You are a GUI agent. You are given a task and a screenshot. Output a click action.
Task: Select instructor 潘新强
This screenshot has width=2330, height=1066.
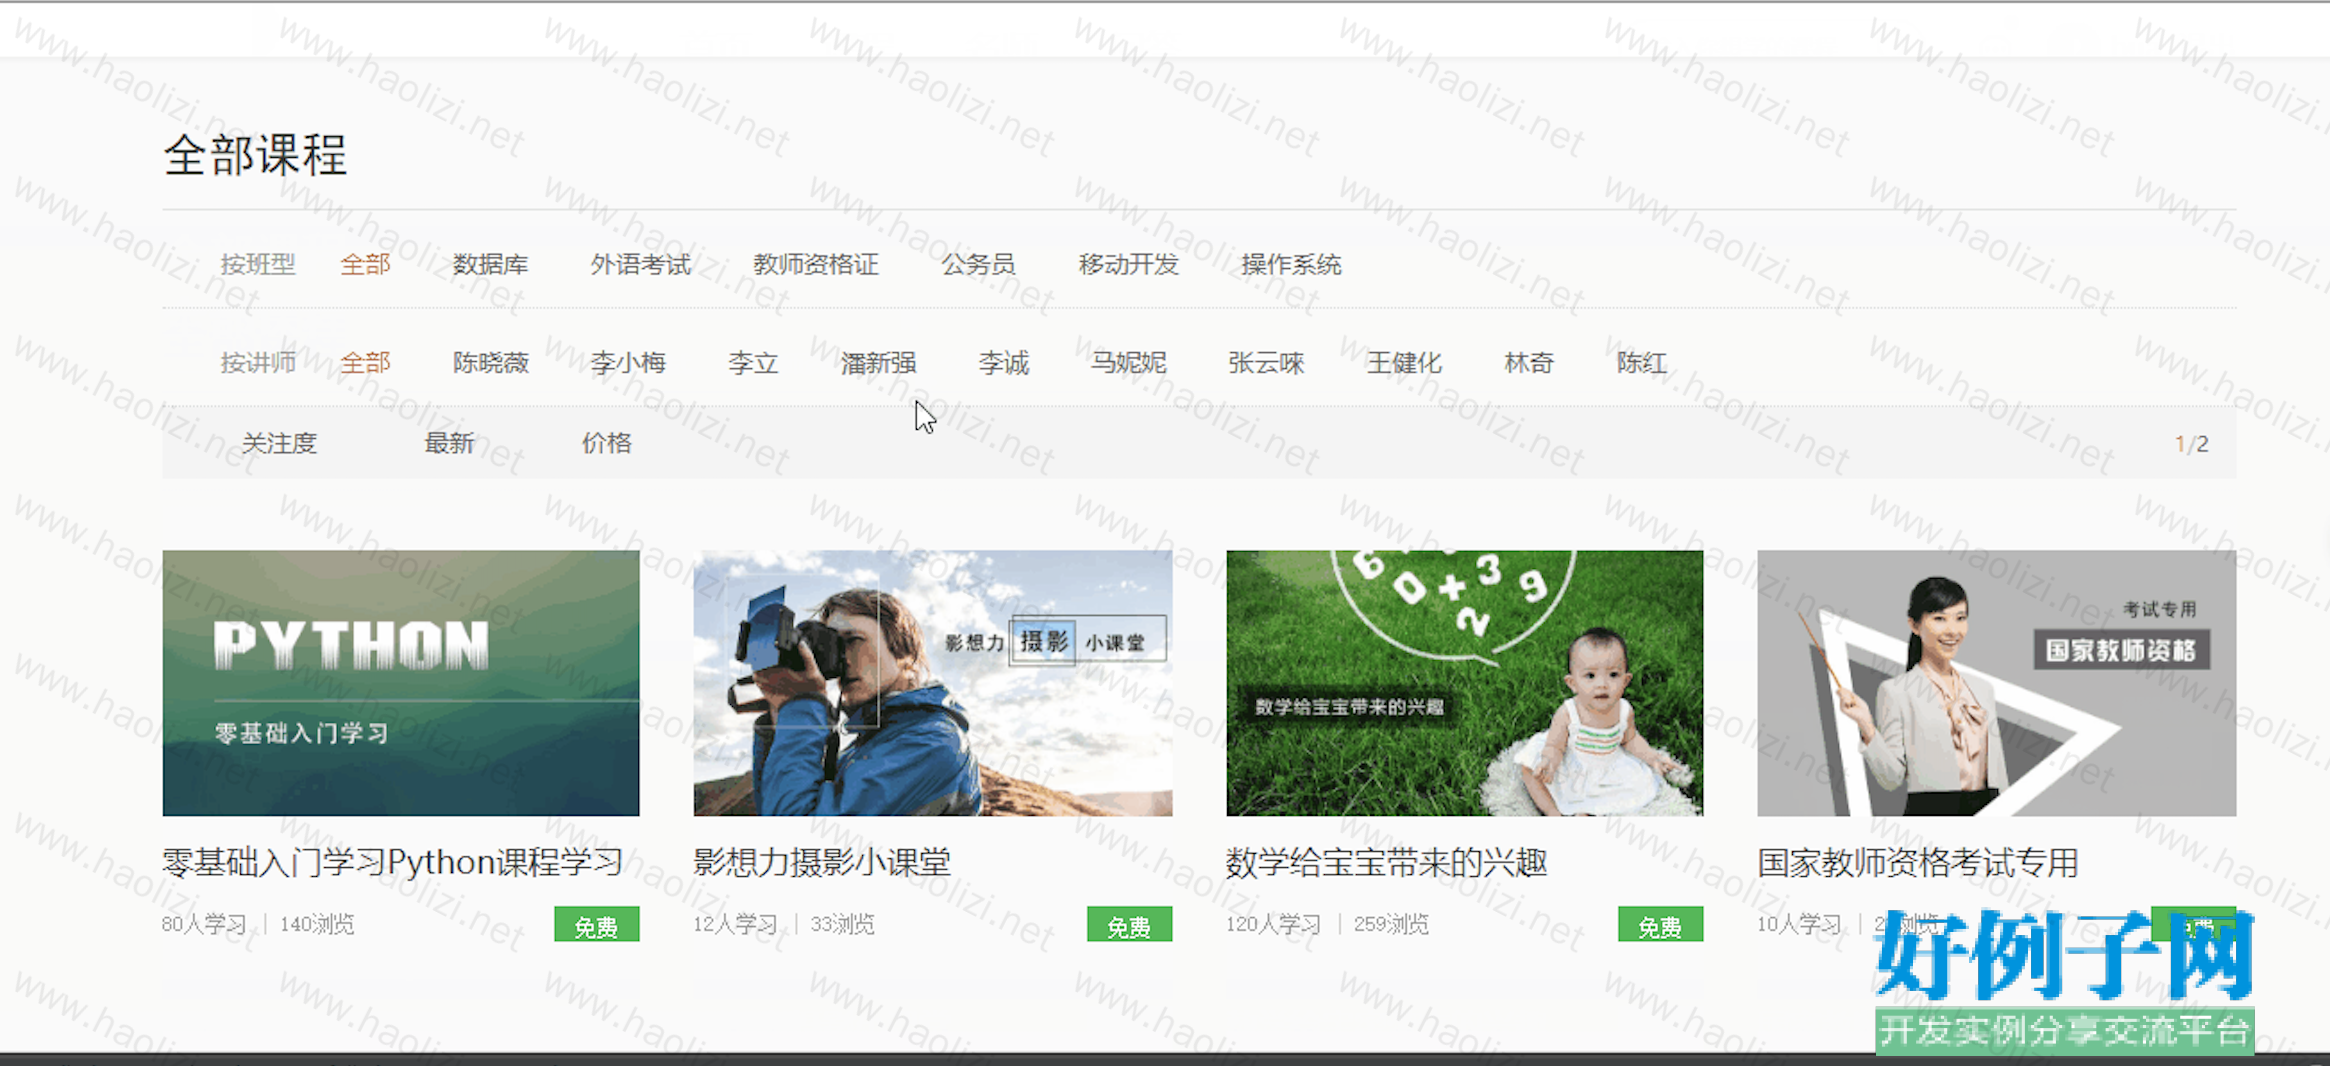(878, 363)
